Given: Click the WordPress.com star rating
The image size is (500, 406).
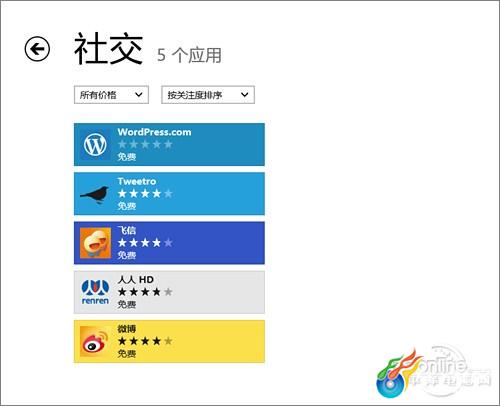Looking at the screenshot, I should point(145,144).
